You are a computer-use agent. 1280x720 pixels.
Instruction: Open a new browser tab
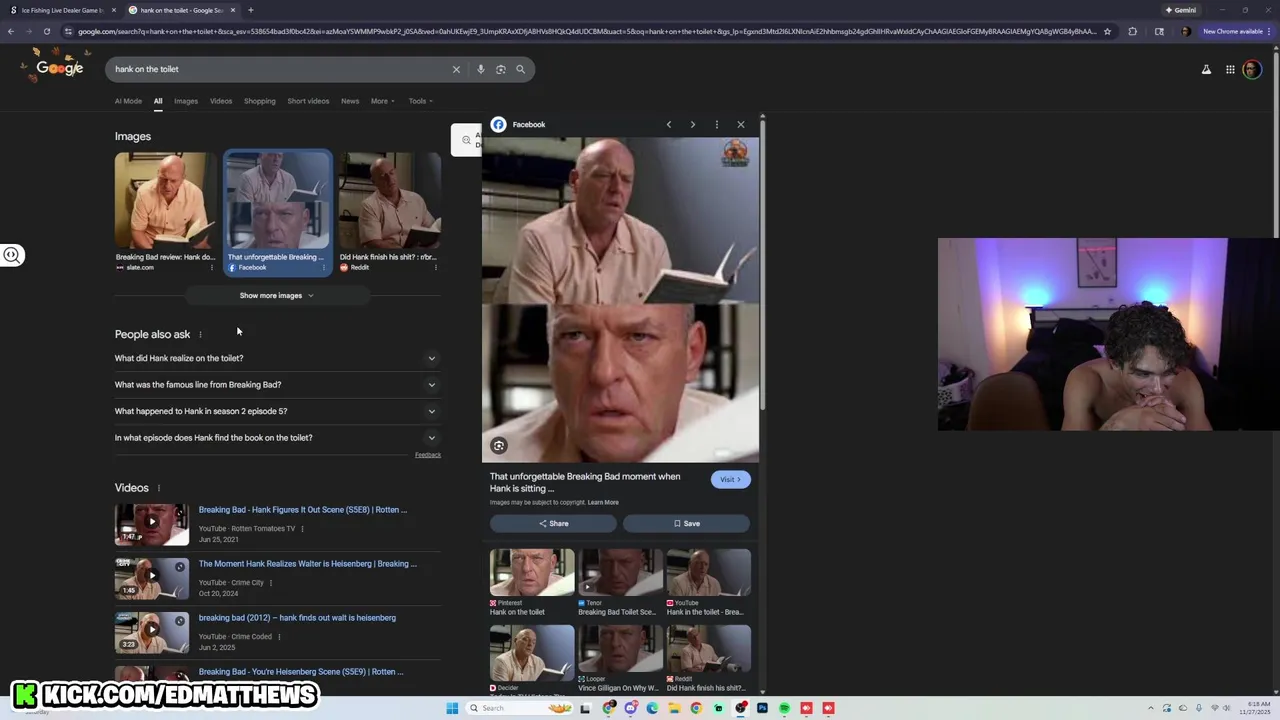click(x=250, y=10)
